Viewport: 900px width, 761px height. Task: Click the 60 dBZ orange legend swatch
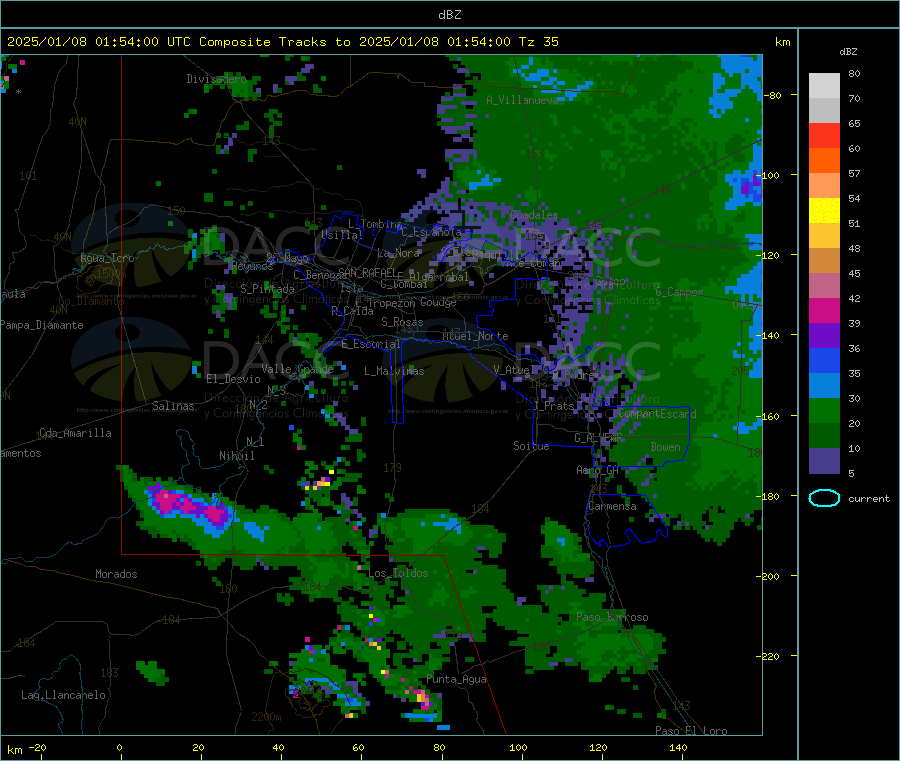(x=824, y=161)
